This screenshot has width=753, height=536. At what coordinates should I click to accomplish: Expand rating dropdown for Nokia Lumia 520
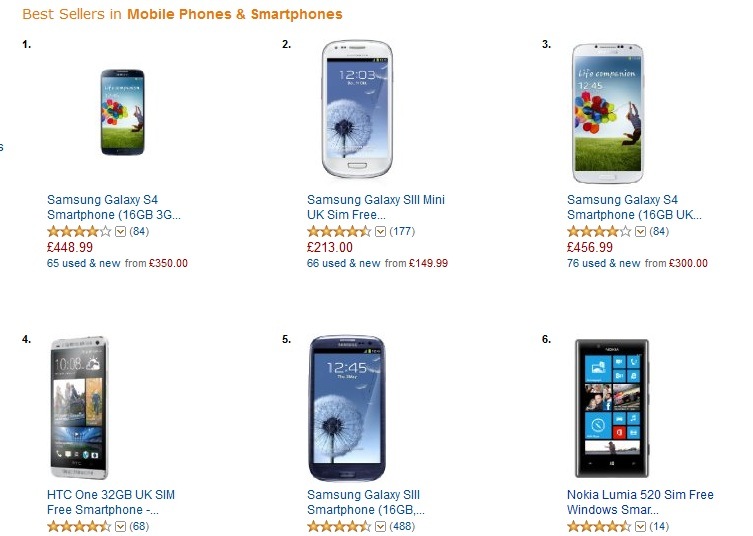pos(640,526)
